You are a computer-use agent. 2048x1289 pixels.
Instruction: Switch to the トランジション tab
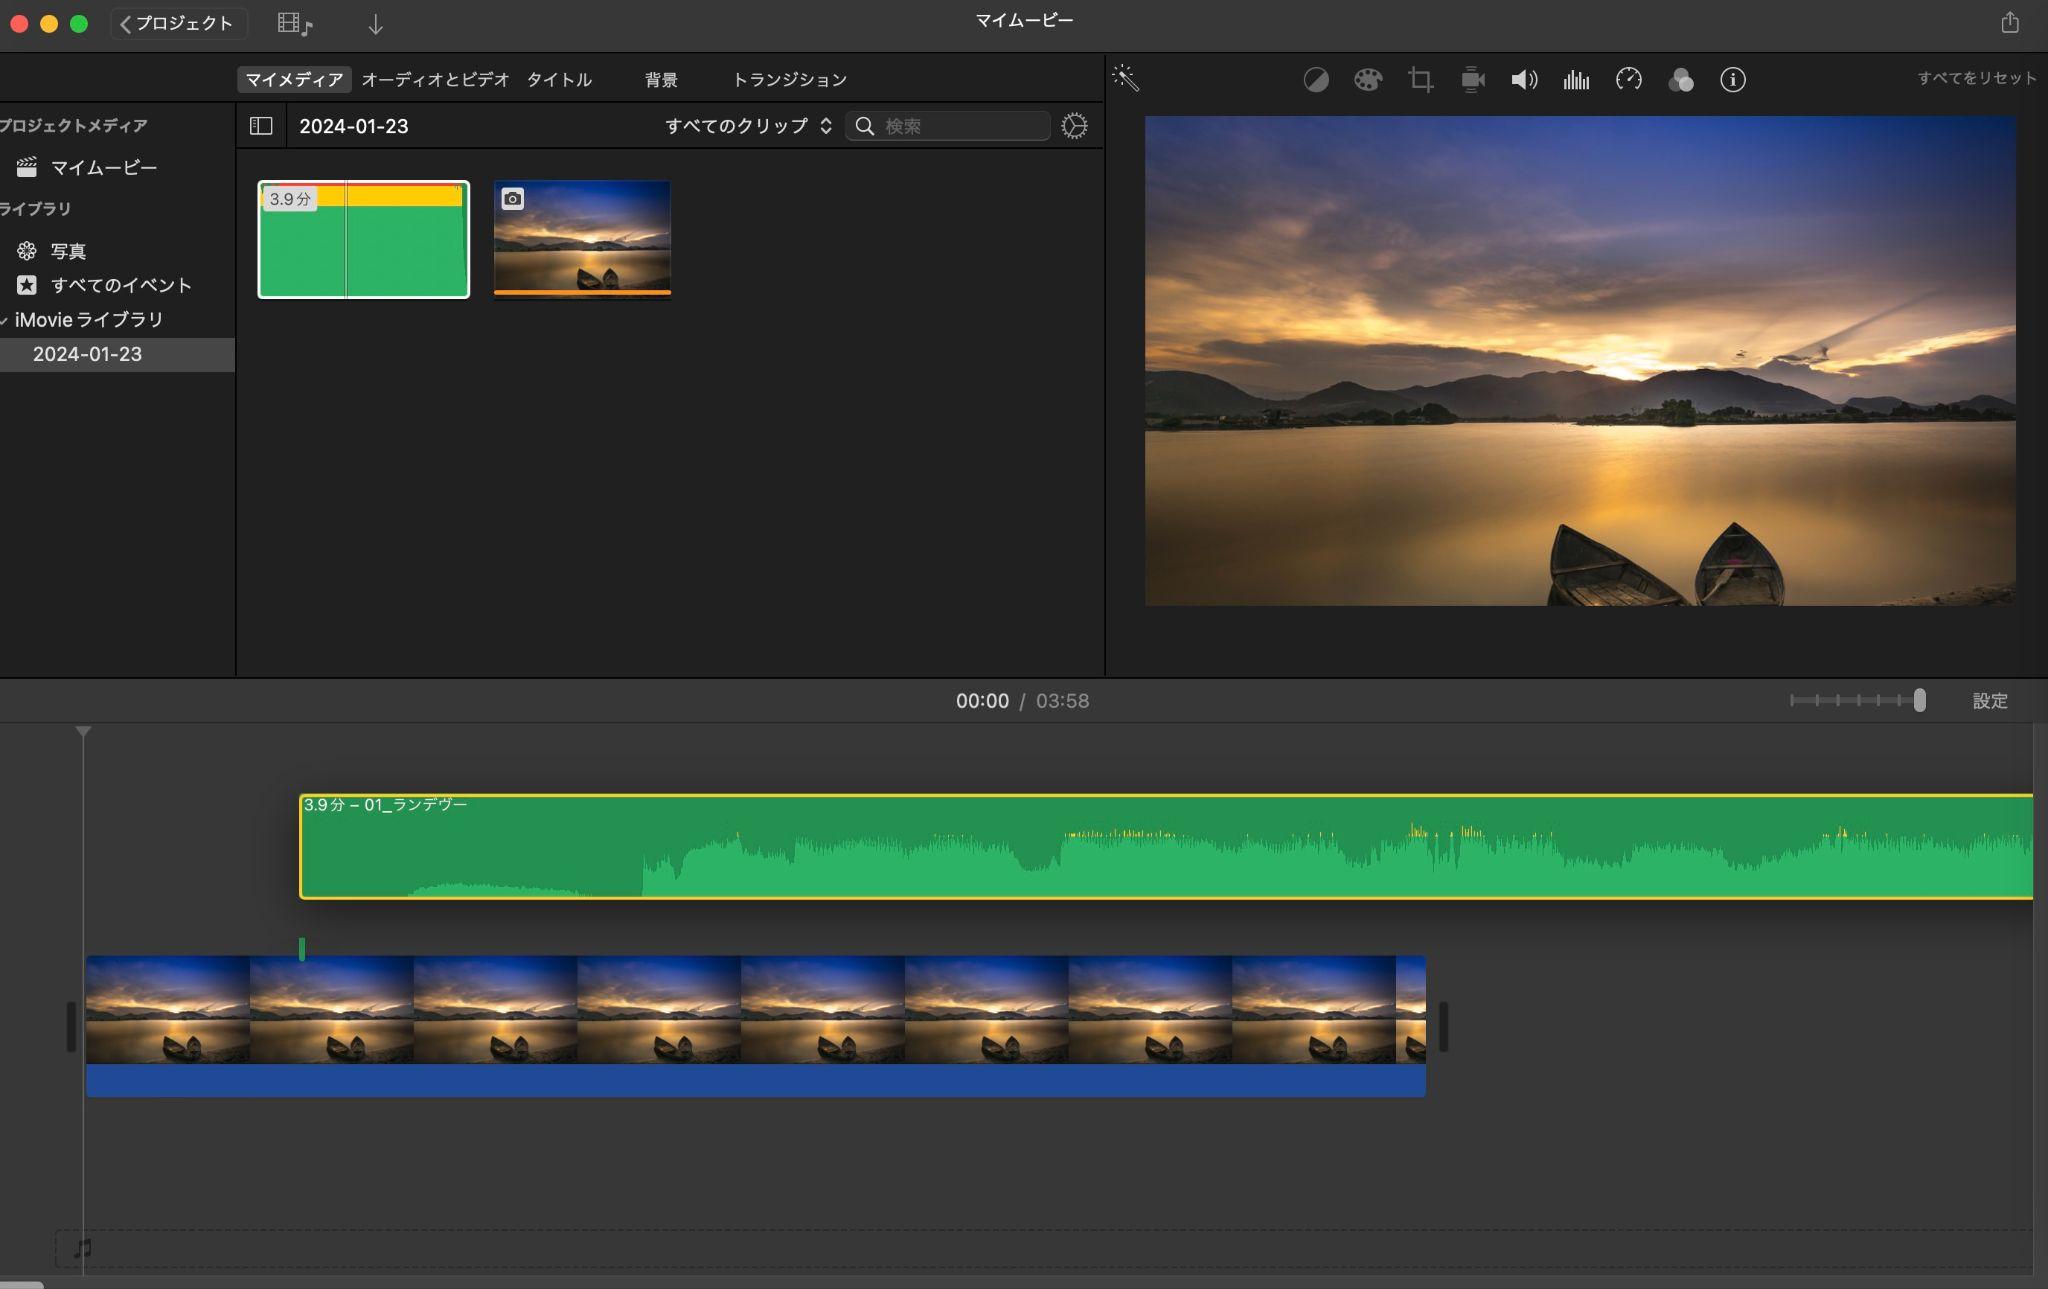tap(789, 80)
